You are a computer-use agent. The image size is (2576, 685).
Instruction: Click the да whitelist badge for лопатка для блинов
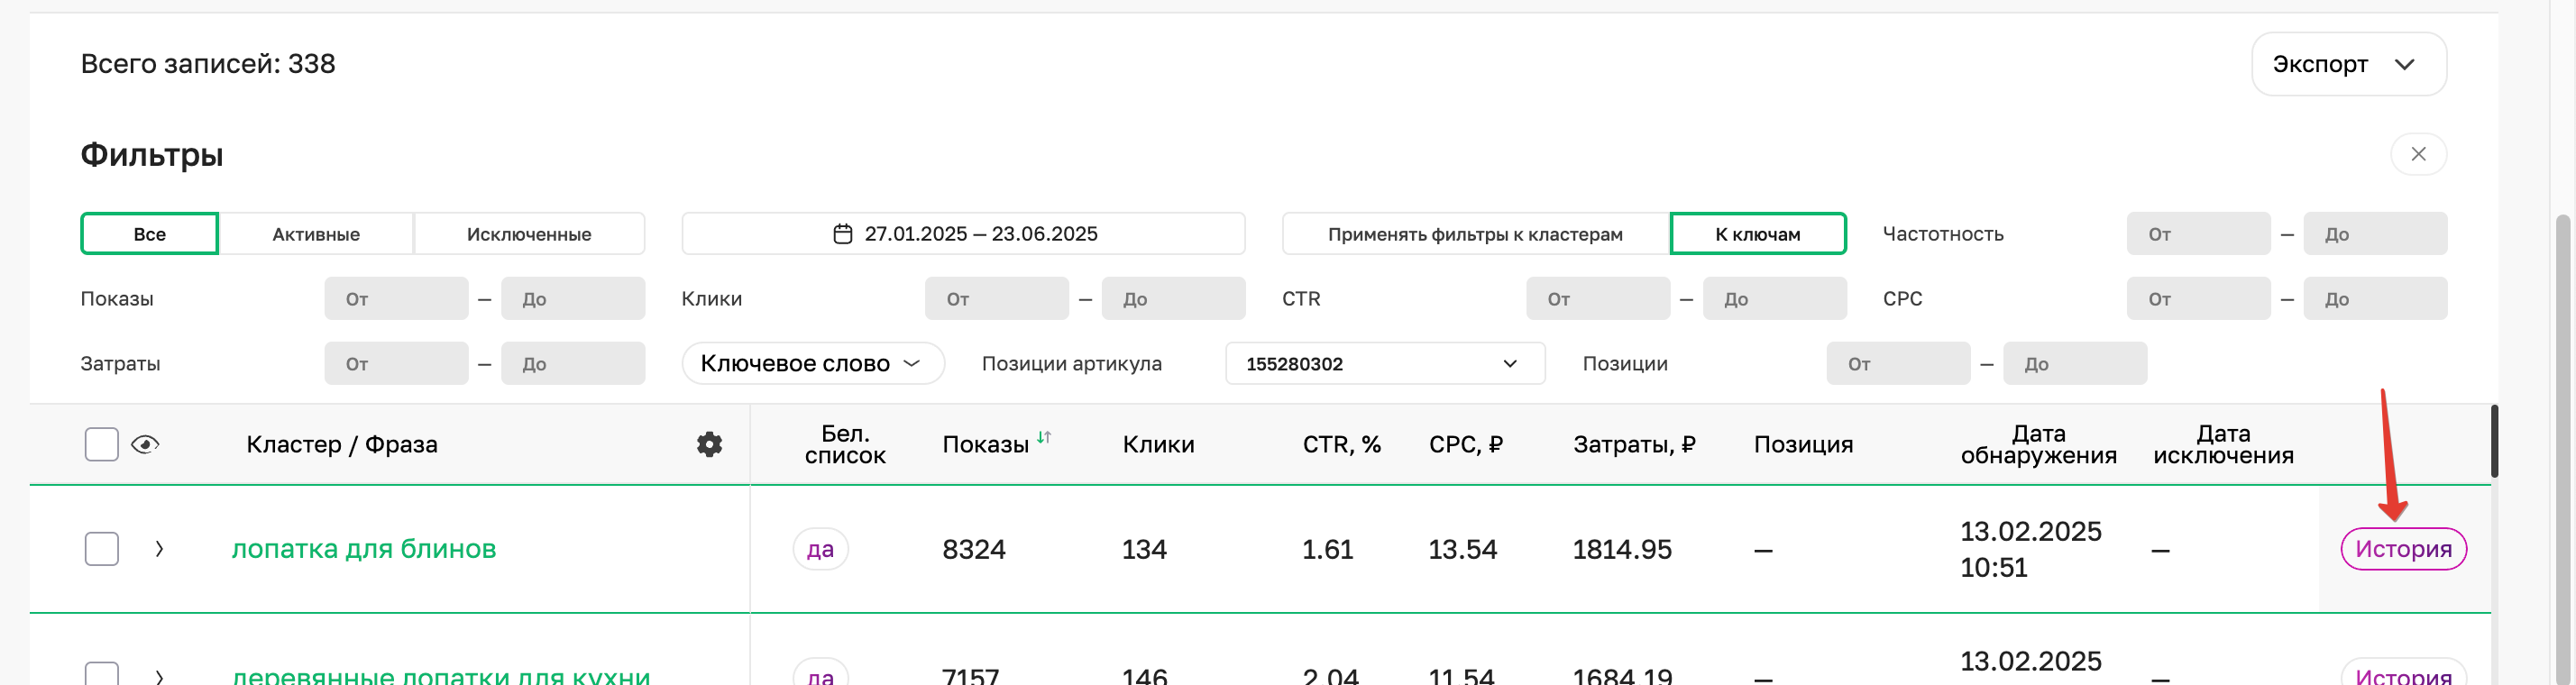tap(820, 549)
